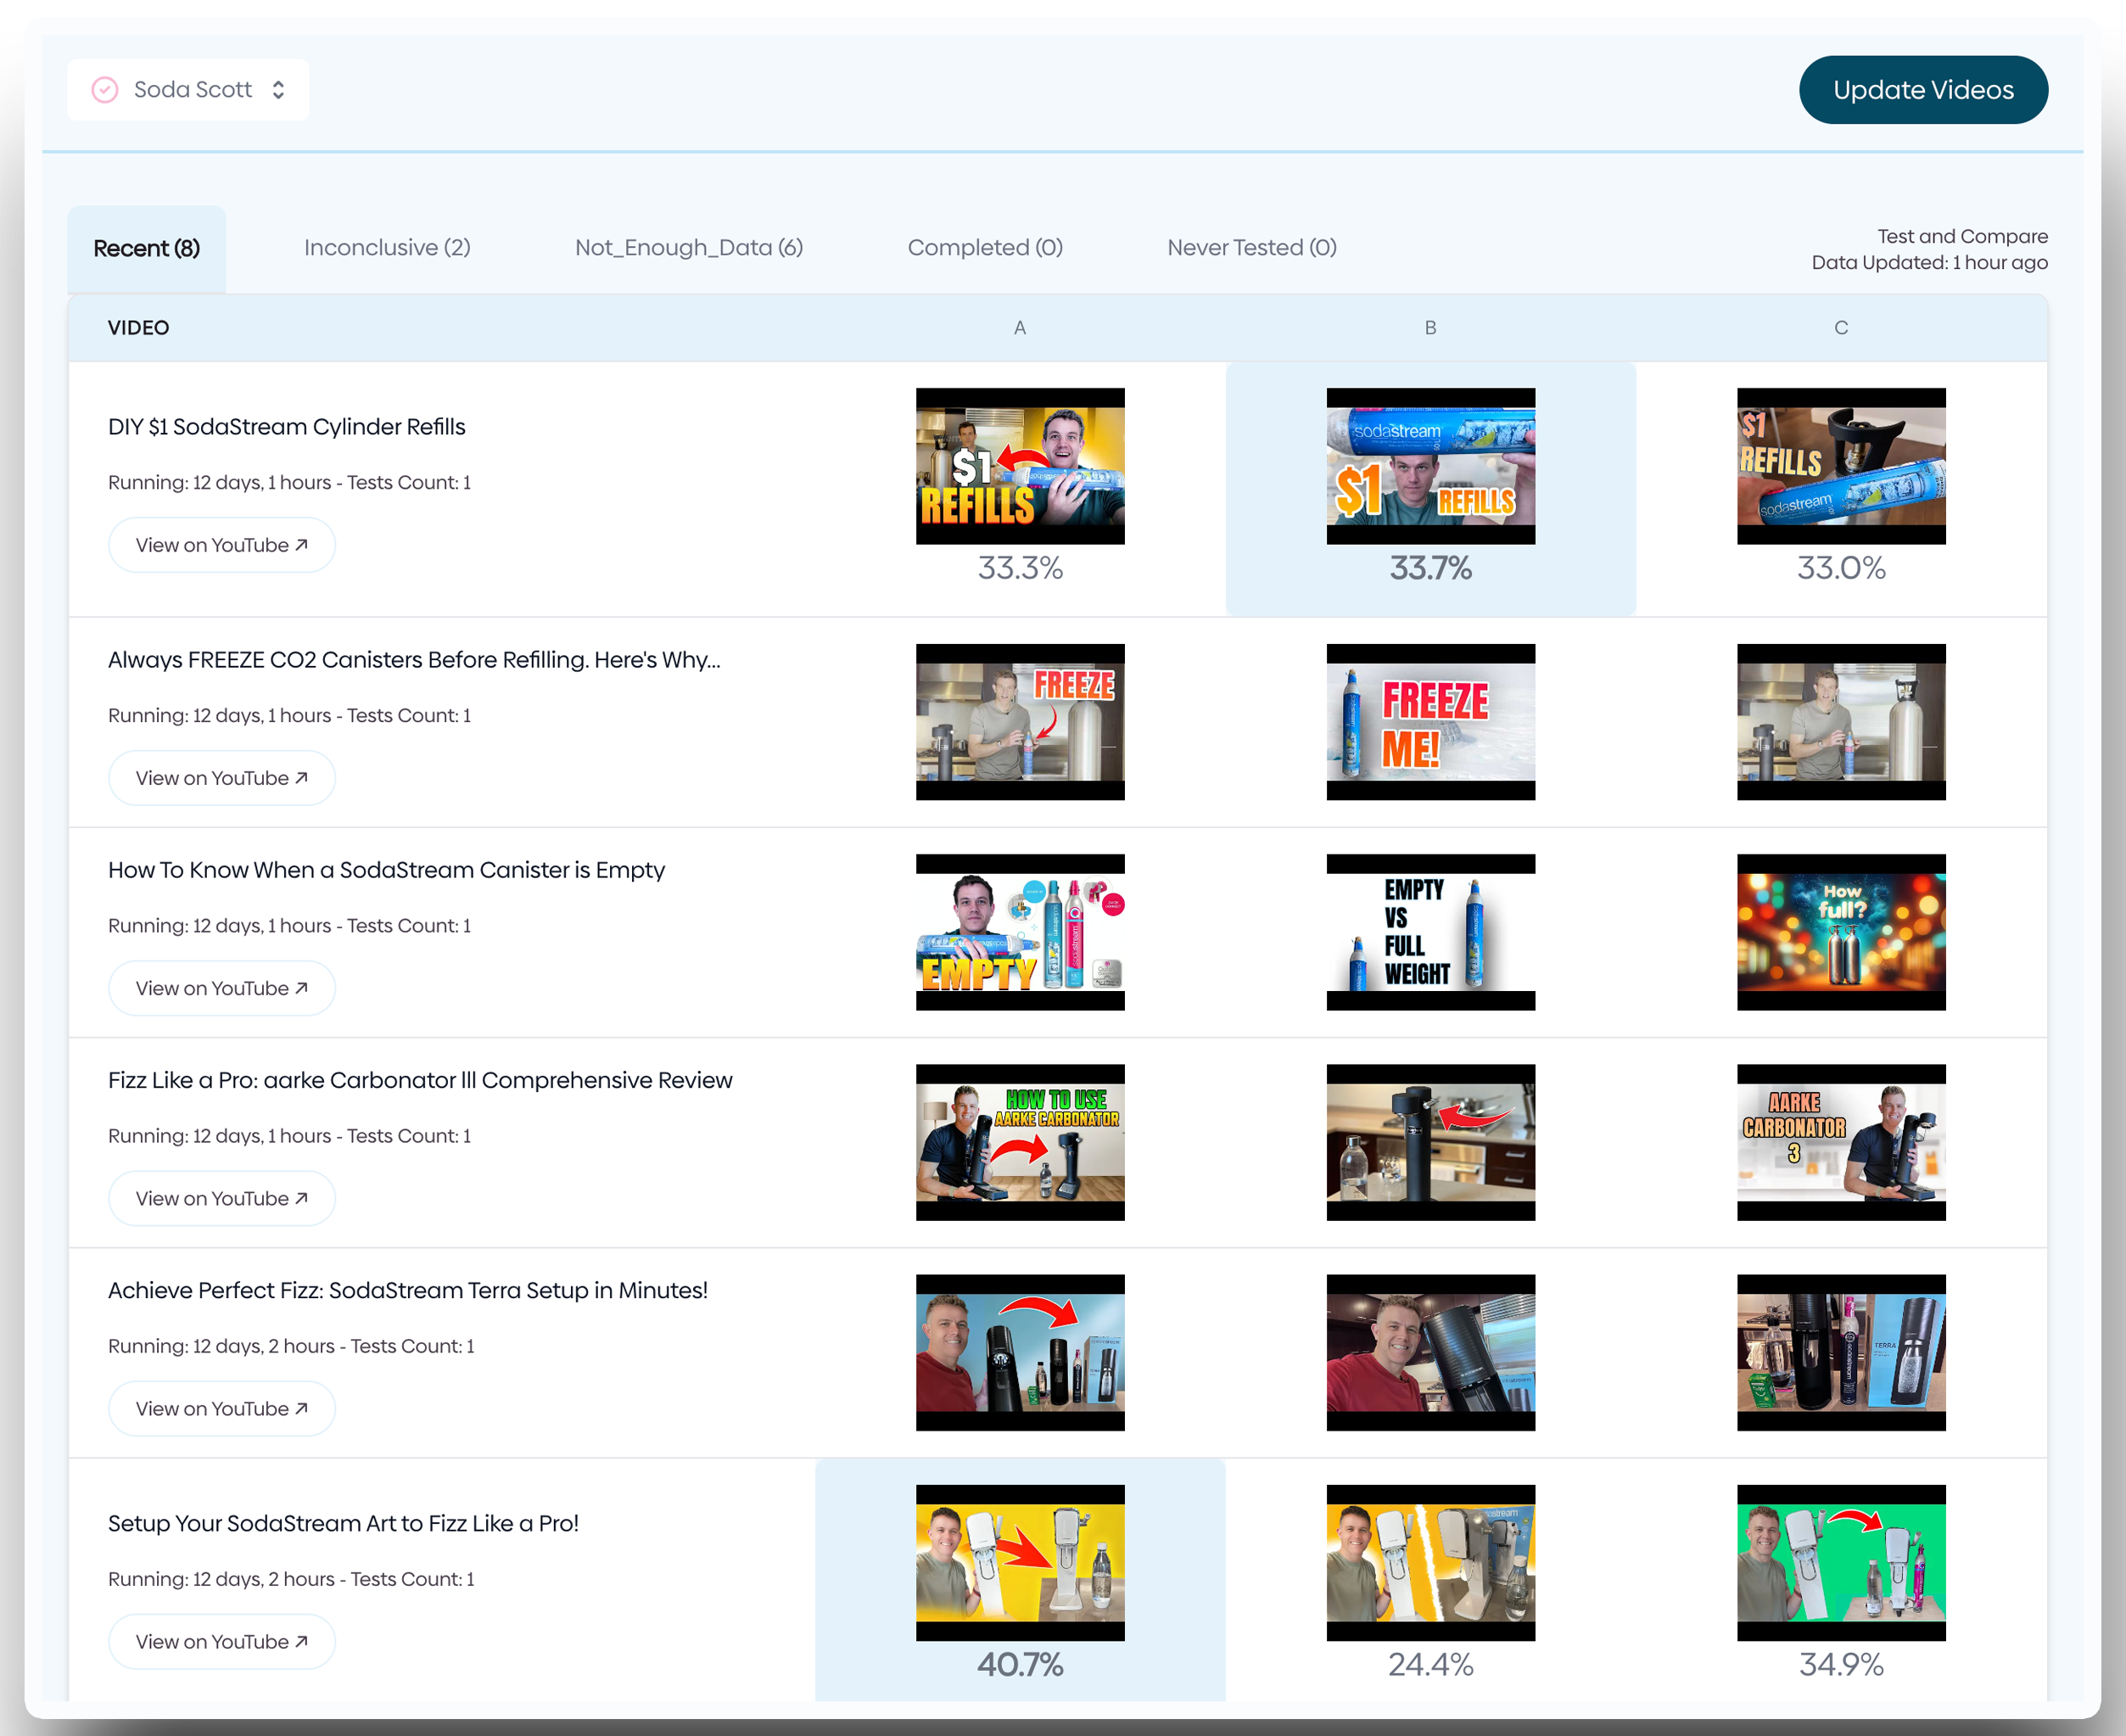Click the DIY $1 SodaStream Cylinder Refills title

pos(287,427)
